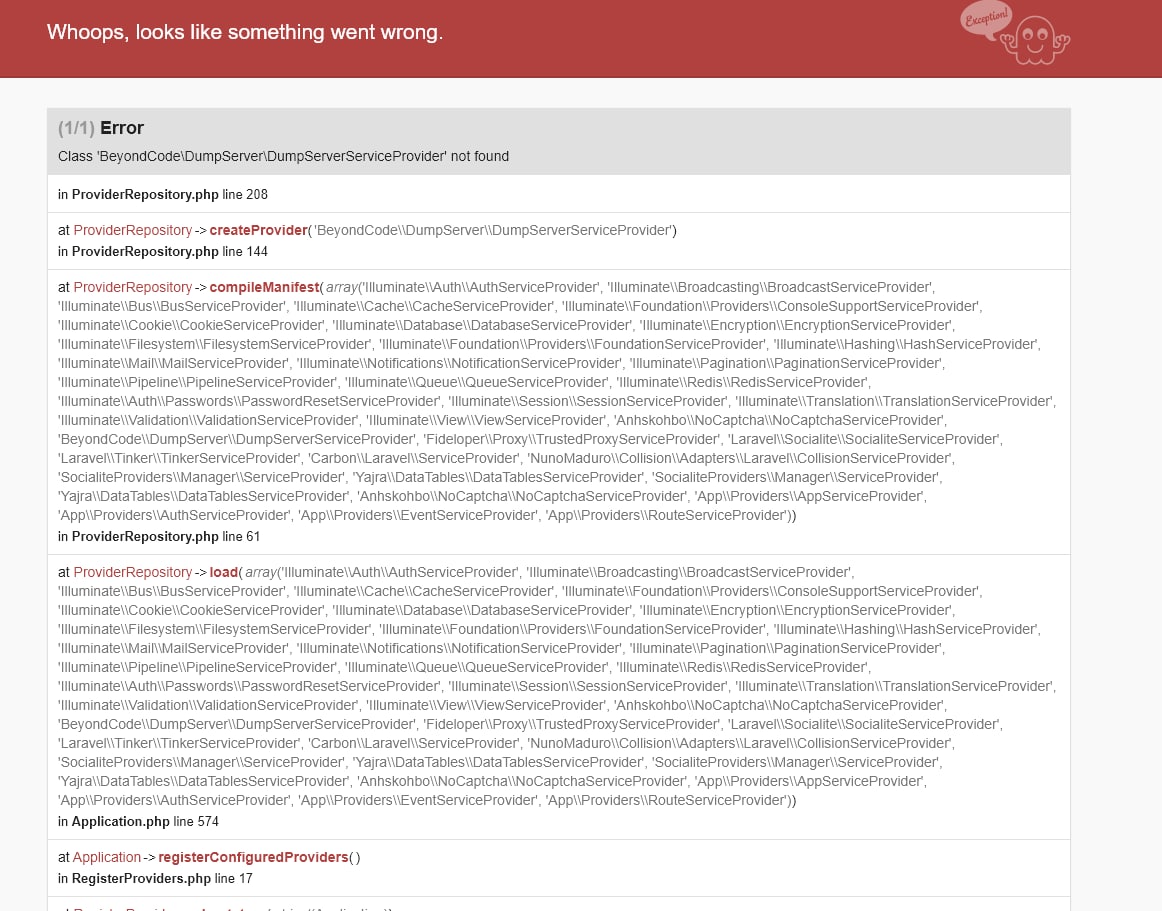Click the "(1/1) Error" title
The width and height of the screenshot is (1162, 911).
coord(101,128)
